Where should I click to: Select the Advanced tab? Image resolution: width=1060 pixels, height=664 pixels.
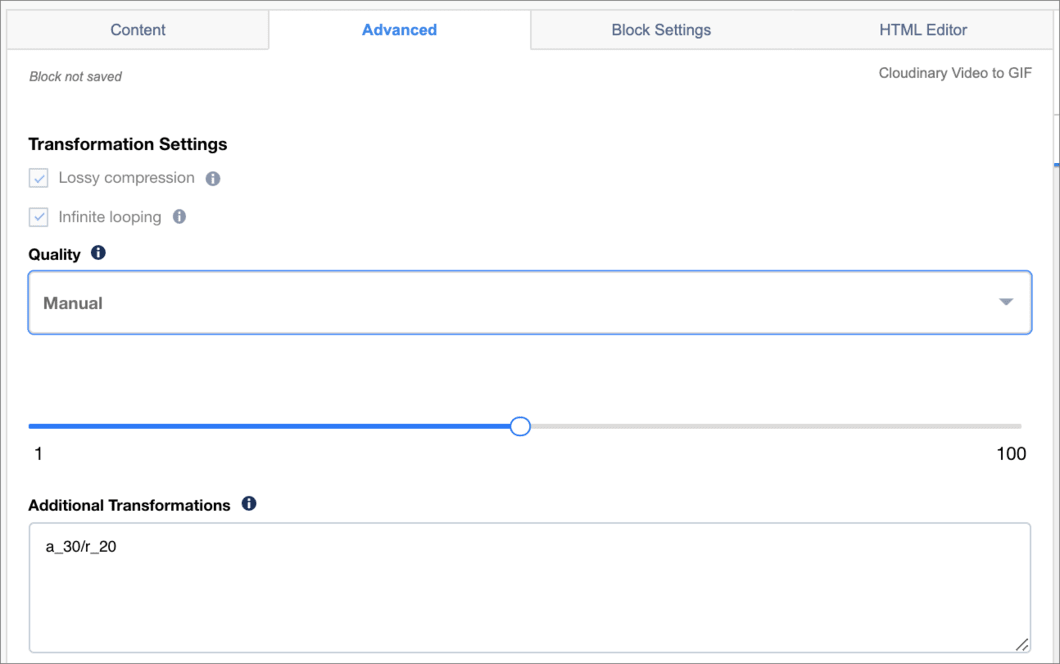tap(400, 30)
